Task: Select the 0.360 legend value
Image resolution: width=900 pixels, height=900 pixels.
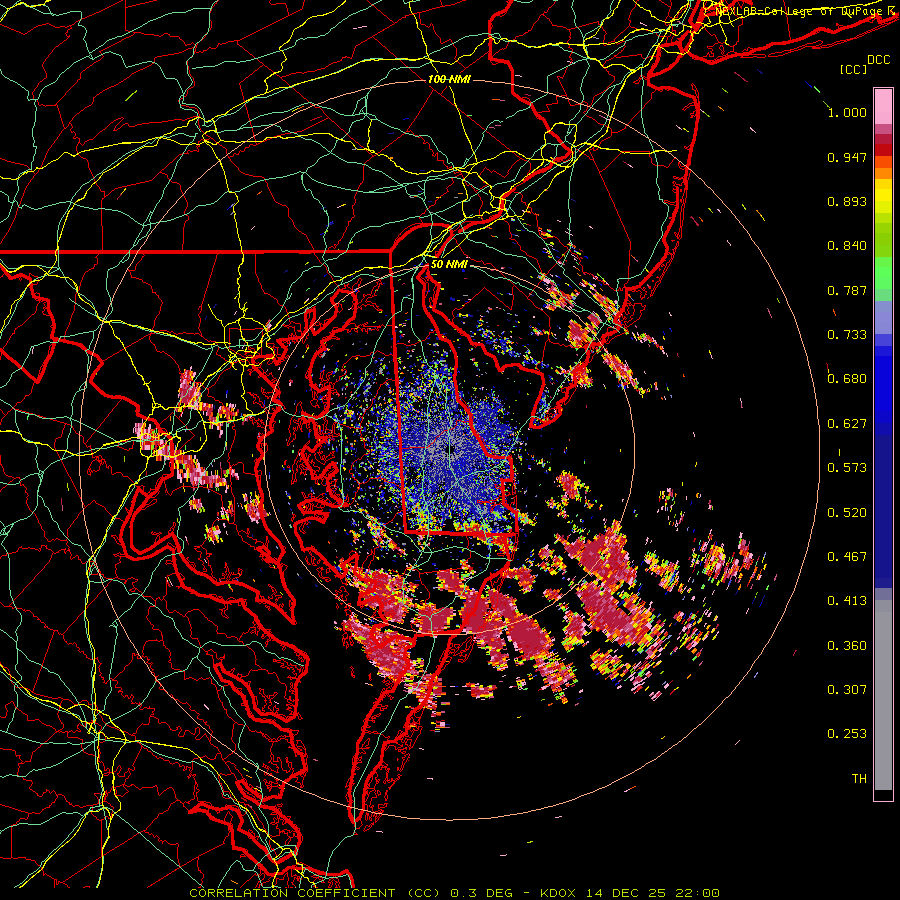Action: point(847,646)
